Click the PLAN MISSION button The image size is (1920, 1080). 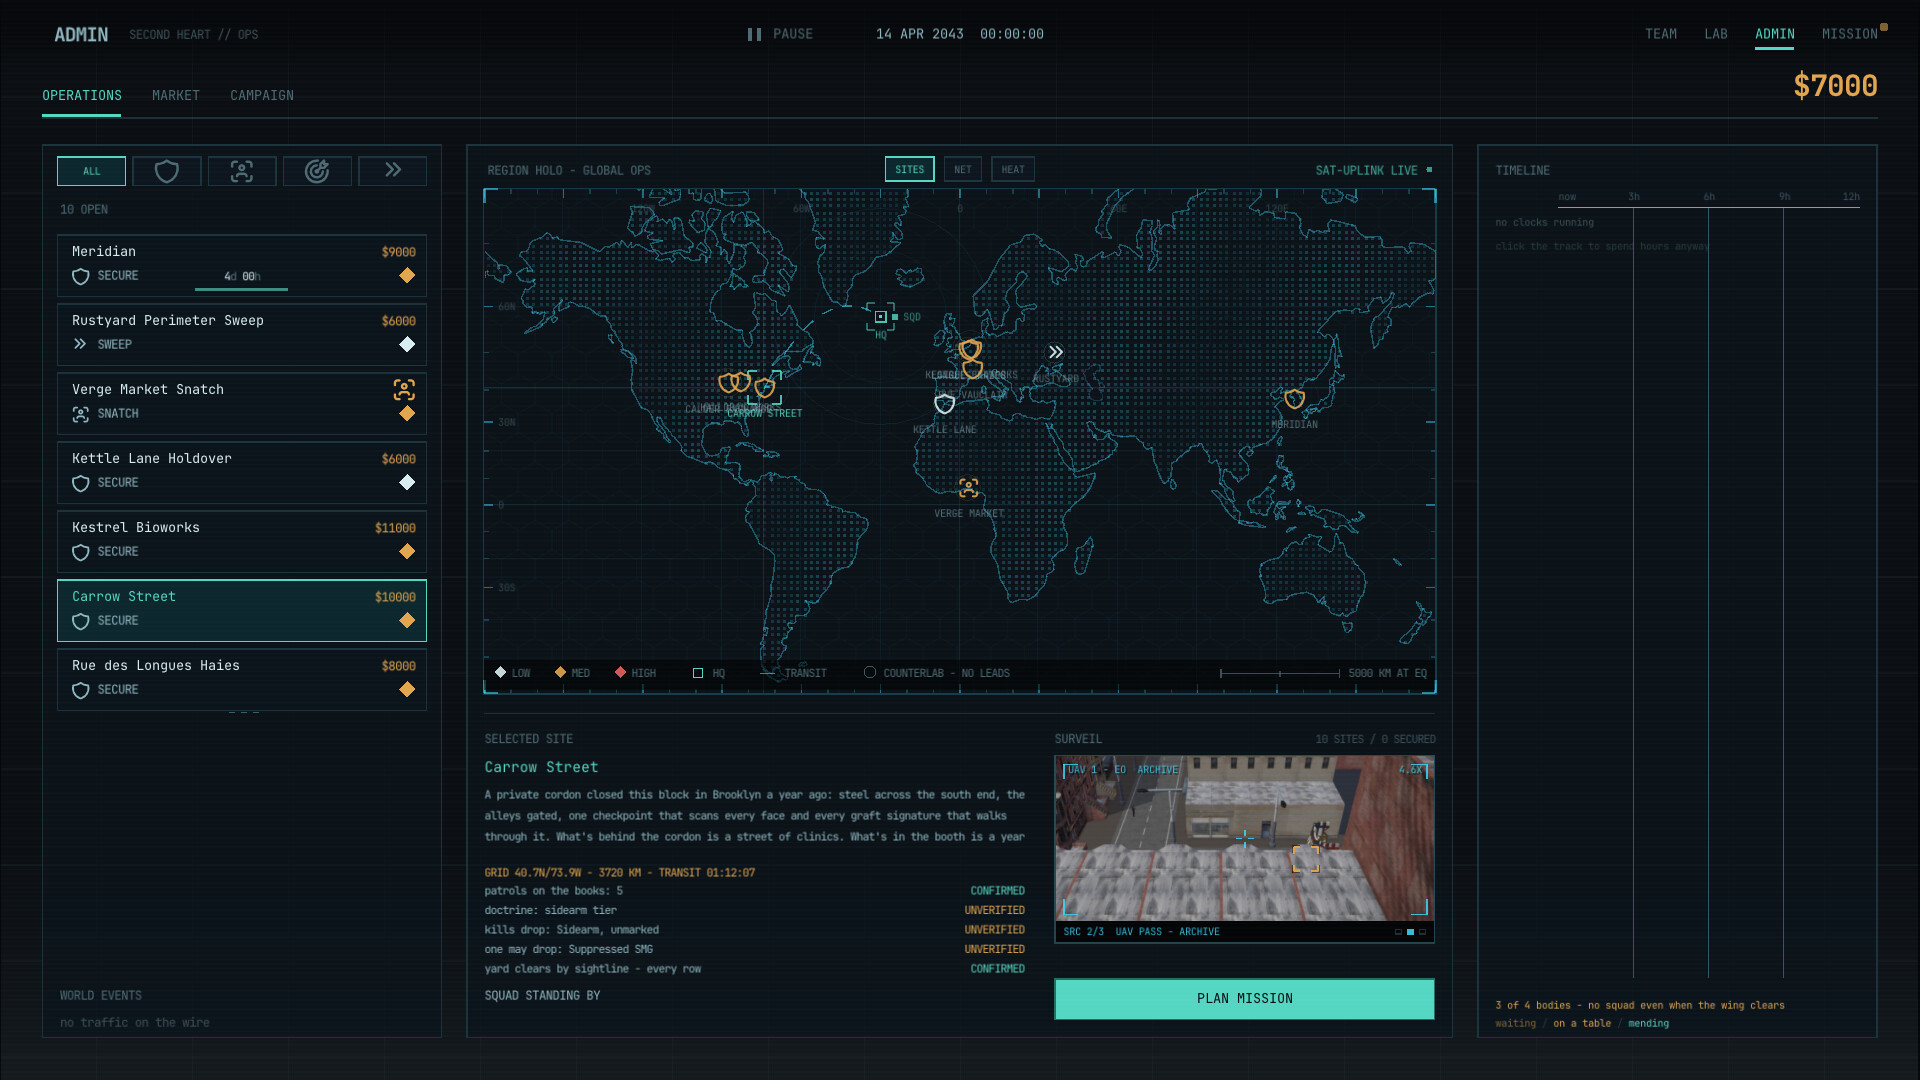[x=1244, y=999]
